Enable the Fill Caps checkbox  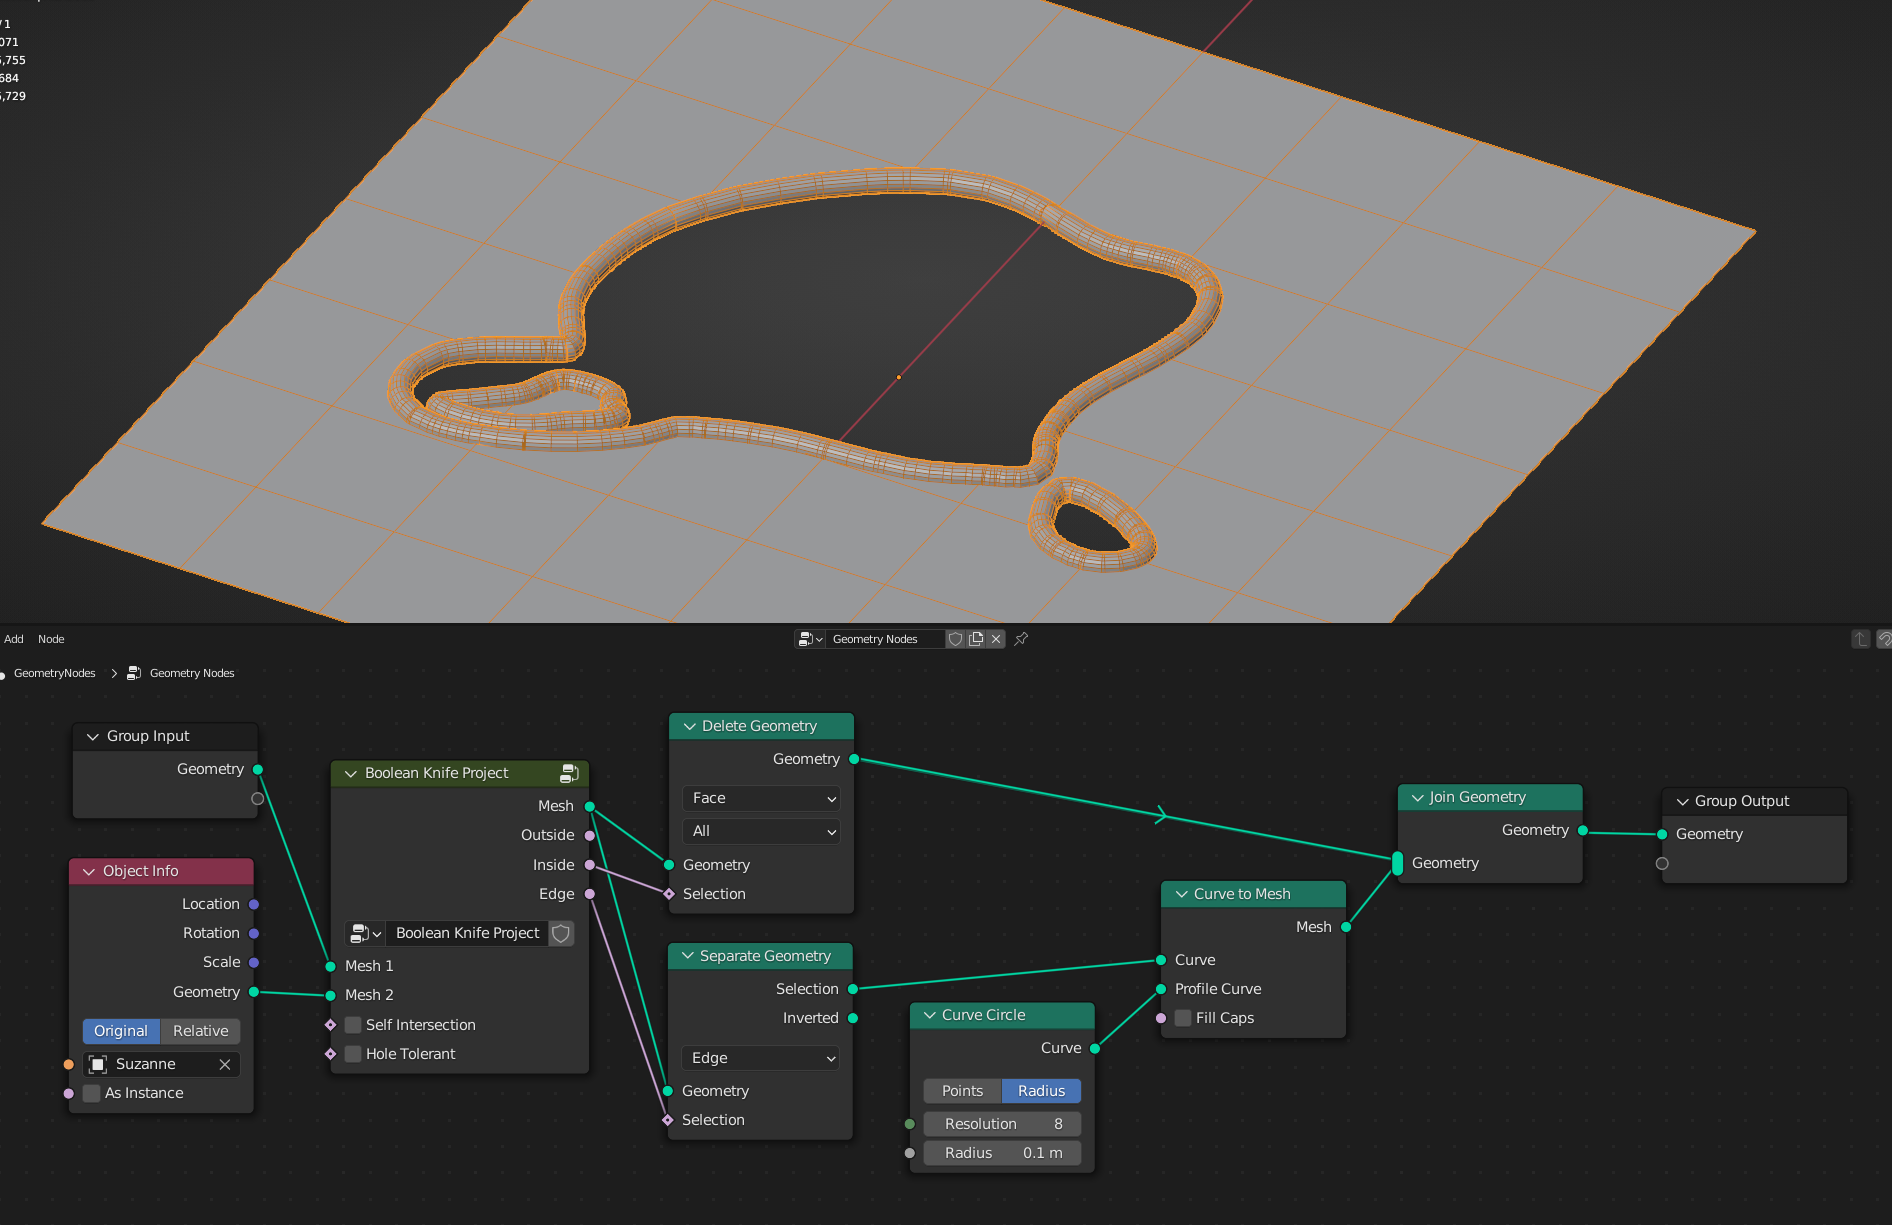(x=1183, y=1018)
